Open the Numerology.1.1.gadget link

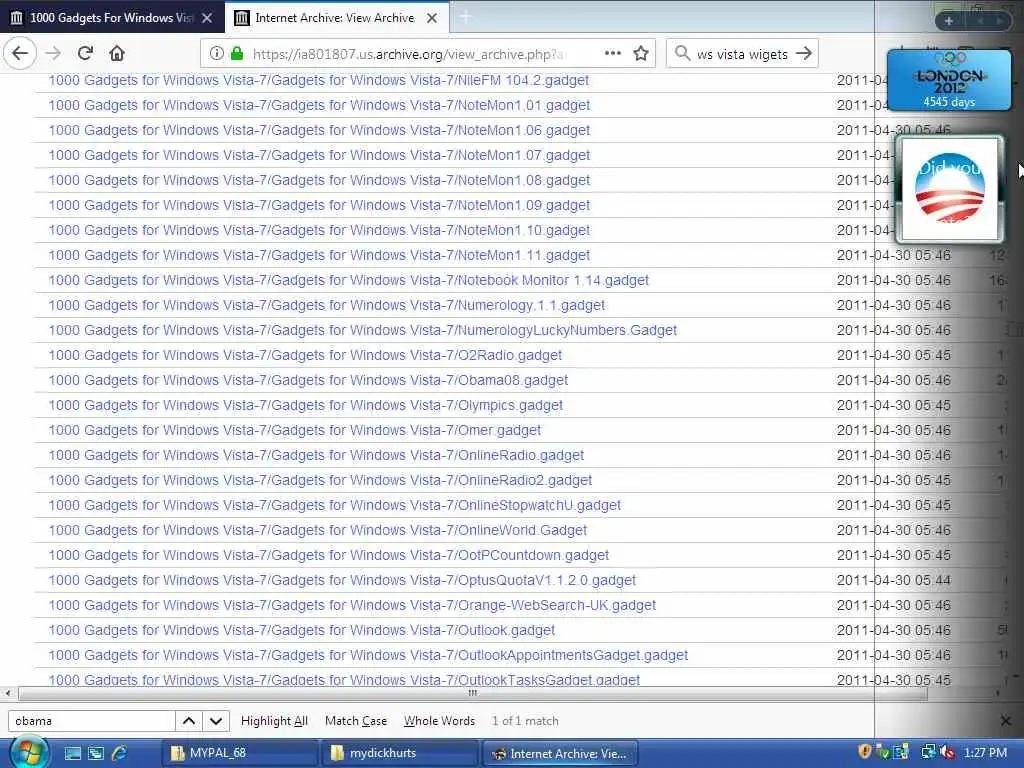(327, 305)
